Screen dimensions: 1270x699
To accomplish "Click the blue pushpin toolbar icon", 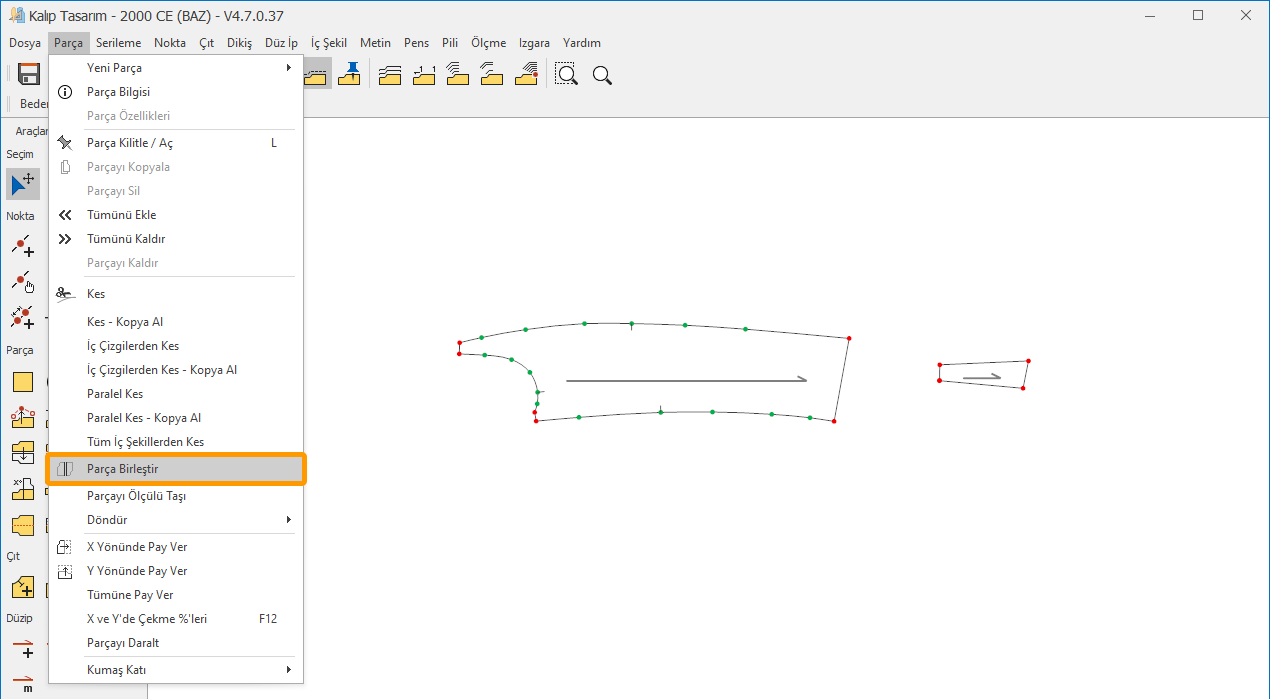I will coord(349,74).
